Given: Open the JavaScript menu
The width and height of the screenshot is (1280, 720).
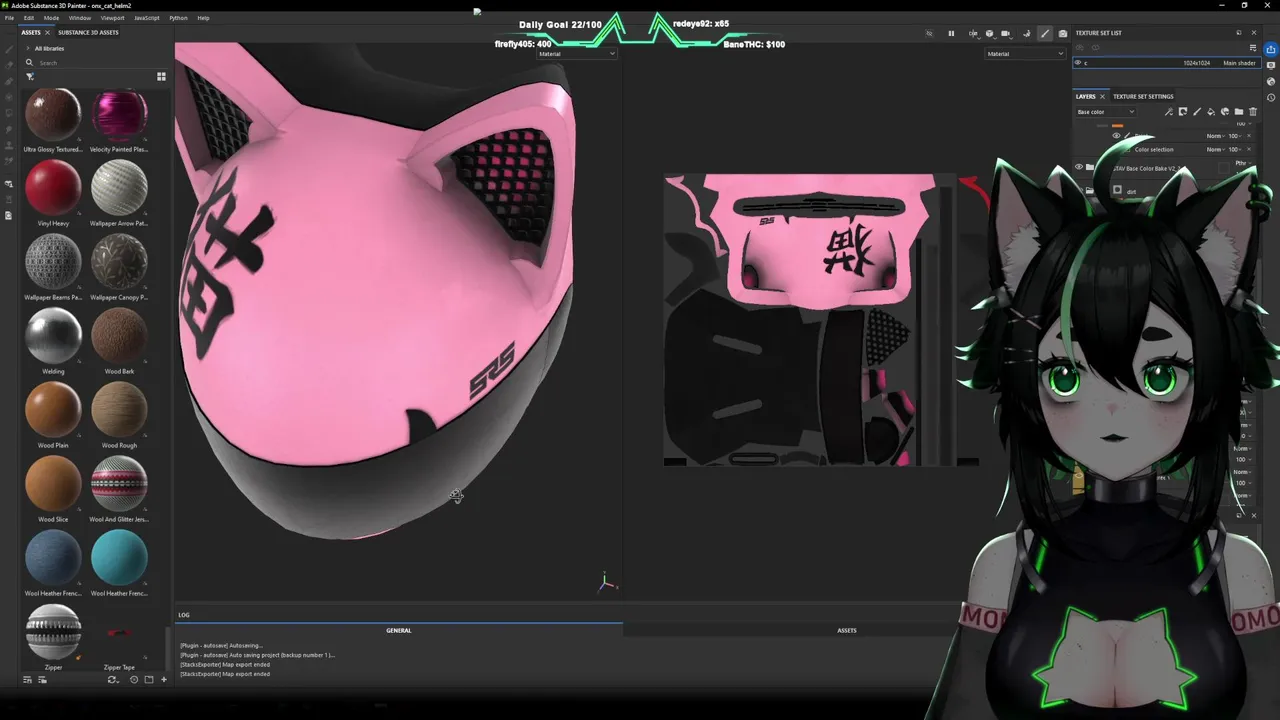Looking at the screenshot, I should (x=147, y=18).
